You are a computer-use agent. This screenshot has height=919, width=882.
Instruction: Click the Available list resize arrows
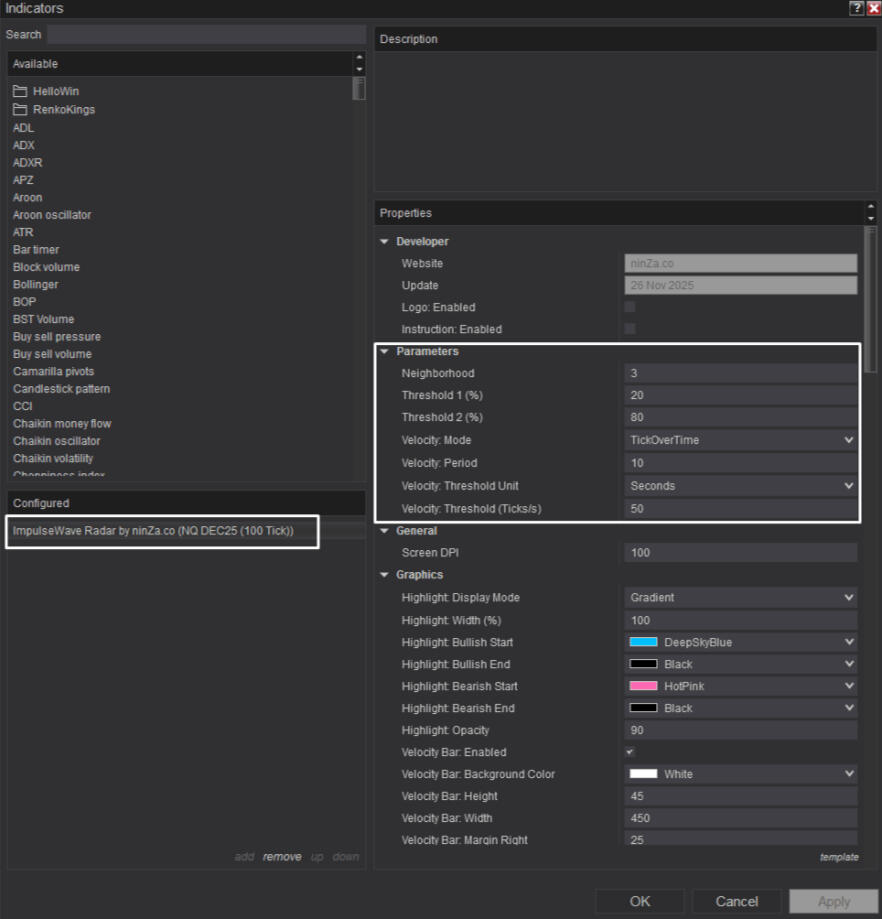pos(359,63)
